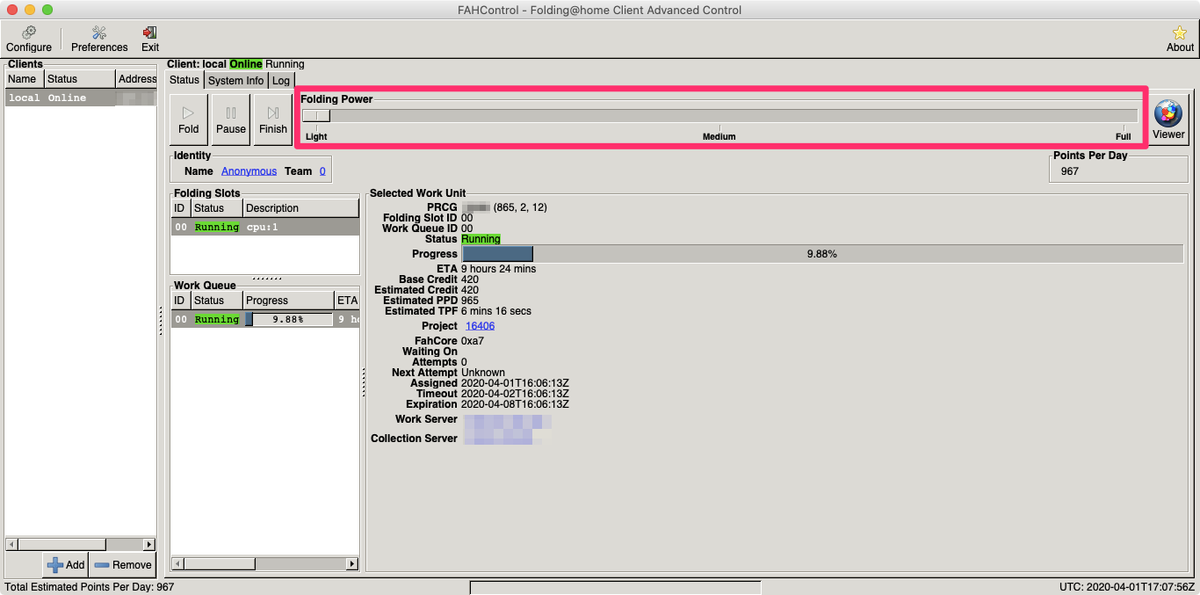This screenshot has width=1200, height=595.
Task: Click the Timeout 2020-04-02 timestamp
Action: (x=515, y=393)
